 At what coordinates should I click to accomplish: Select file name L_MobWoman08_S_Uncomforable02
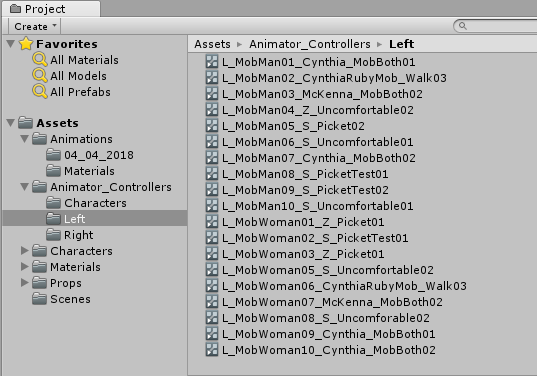tap(326, 318)
